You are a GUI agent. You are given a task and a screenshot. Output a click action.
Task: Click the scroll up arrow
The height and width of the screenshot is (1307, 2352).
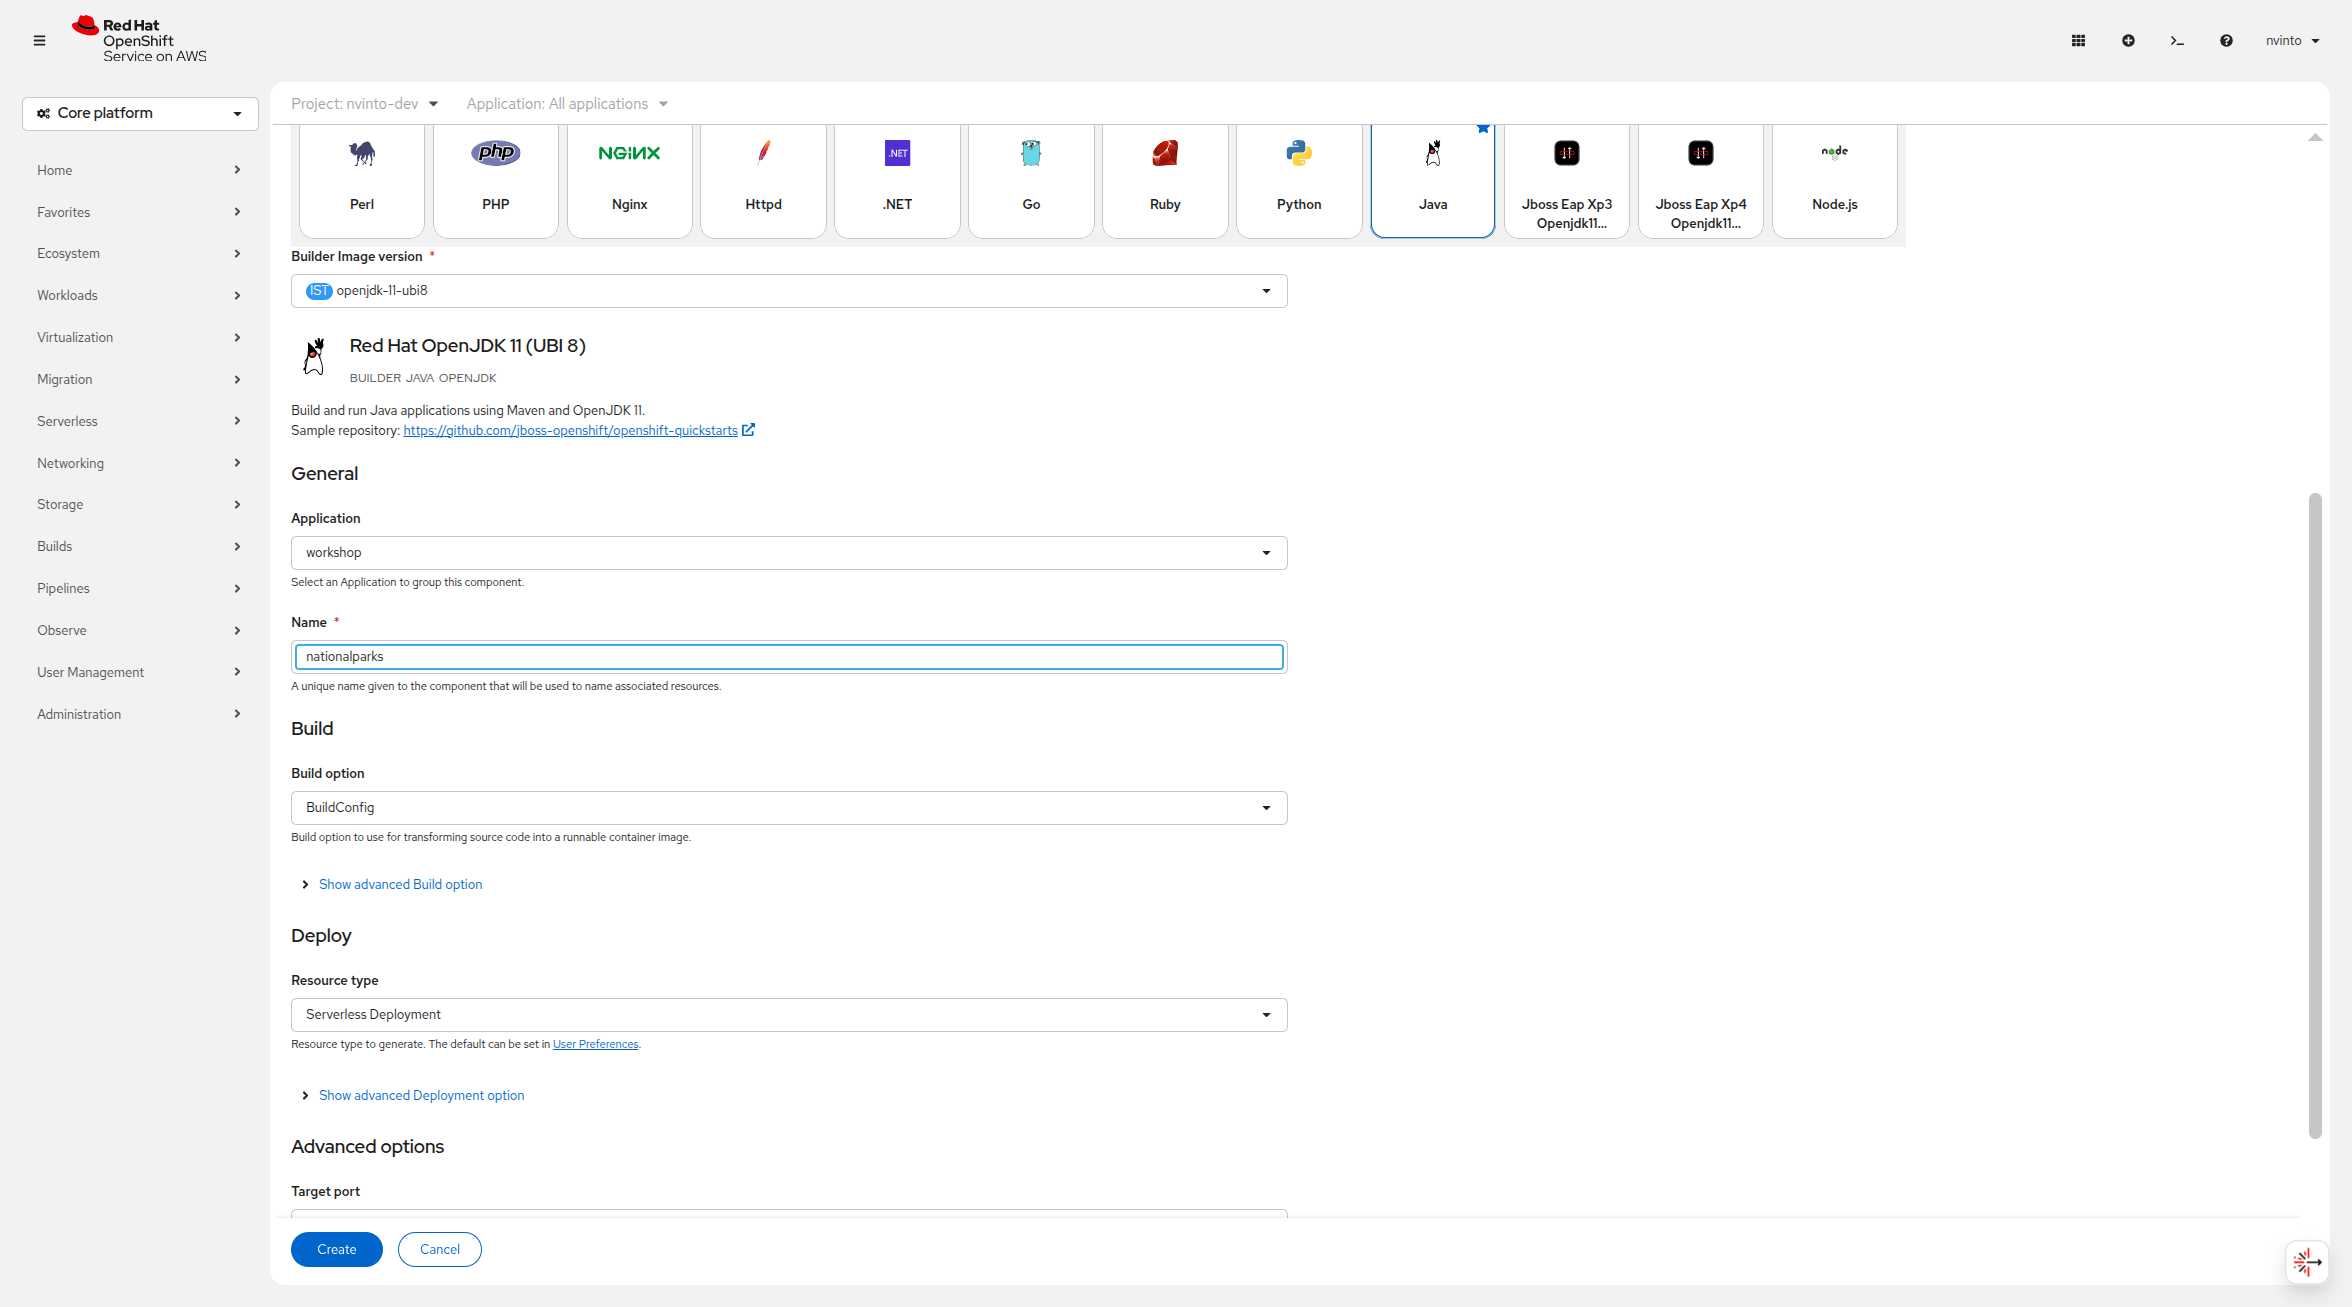point(2315,138)
